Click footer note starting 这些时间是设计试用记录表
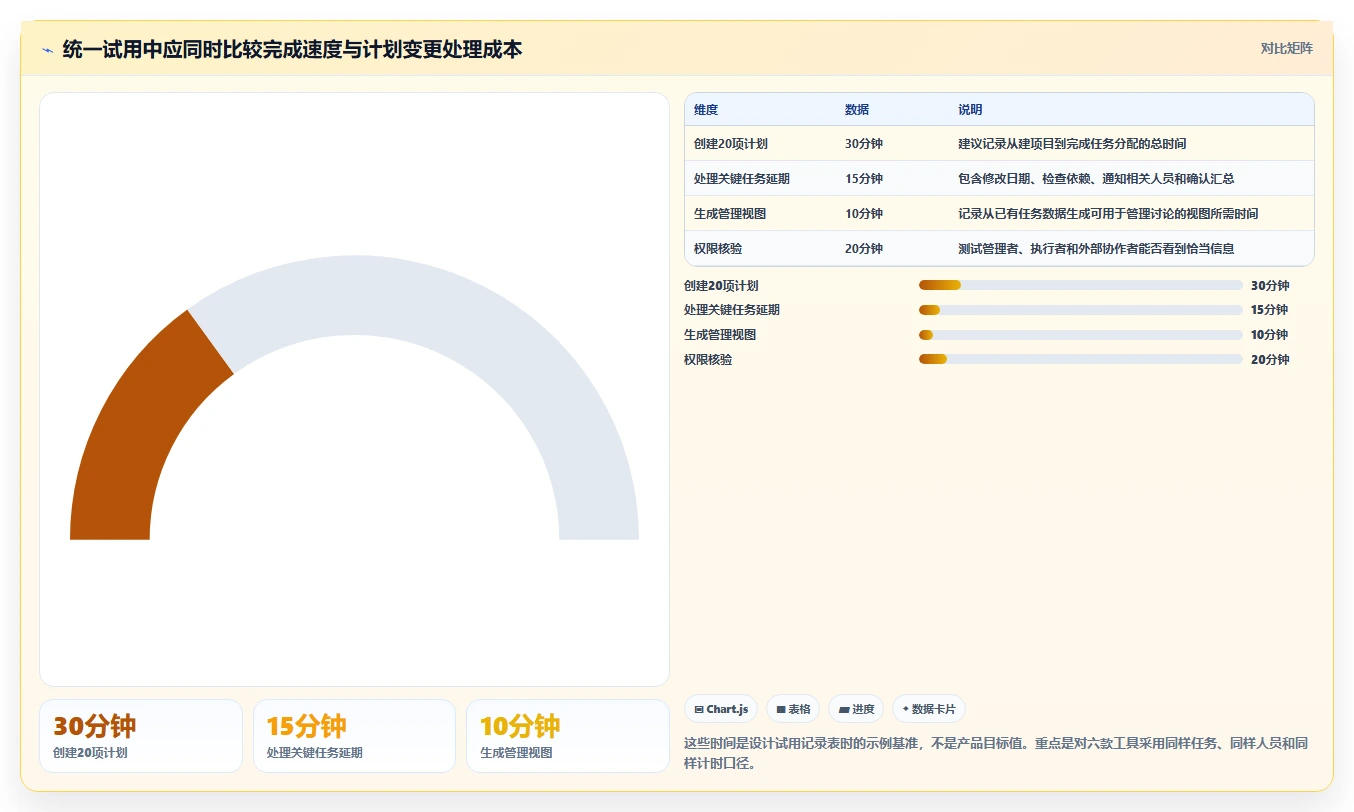 (x=996, y=753)
